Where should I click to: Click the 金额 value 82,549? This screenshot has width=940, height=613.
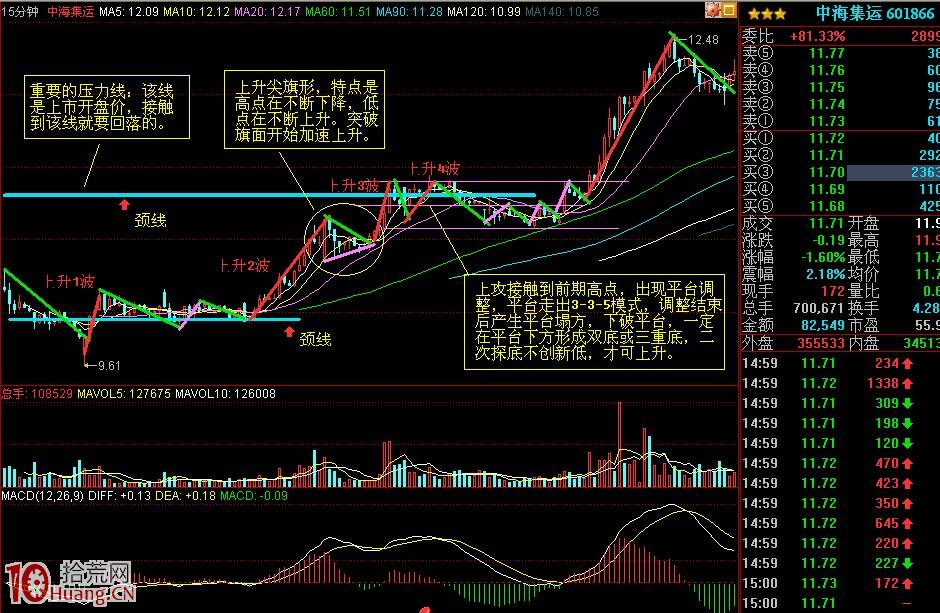[x=822, y=325]
